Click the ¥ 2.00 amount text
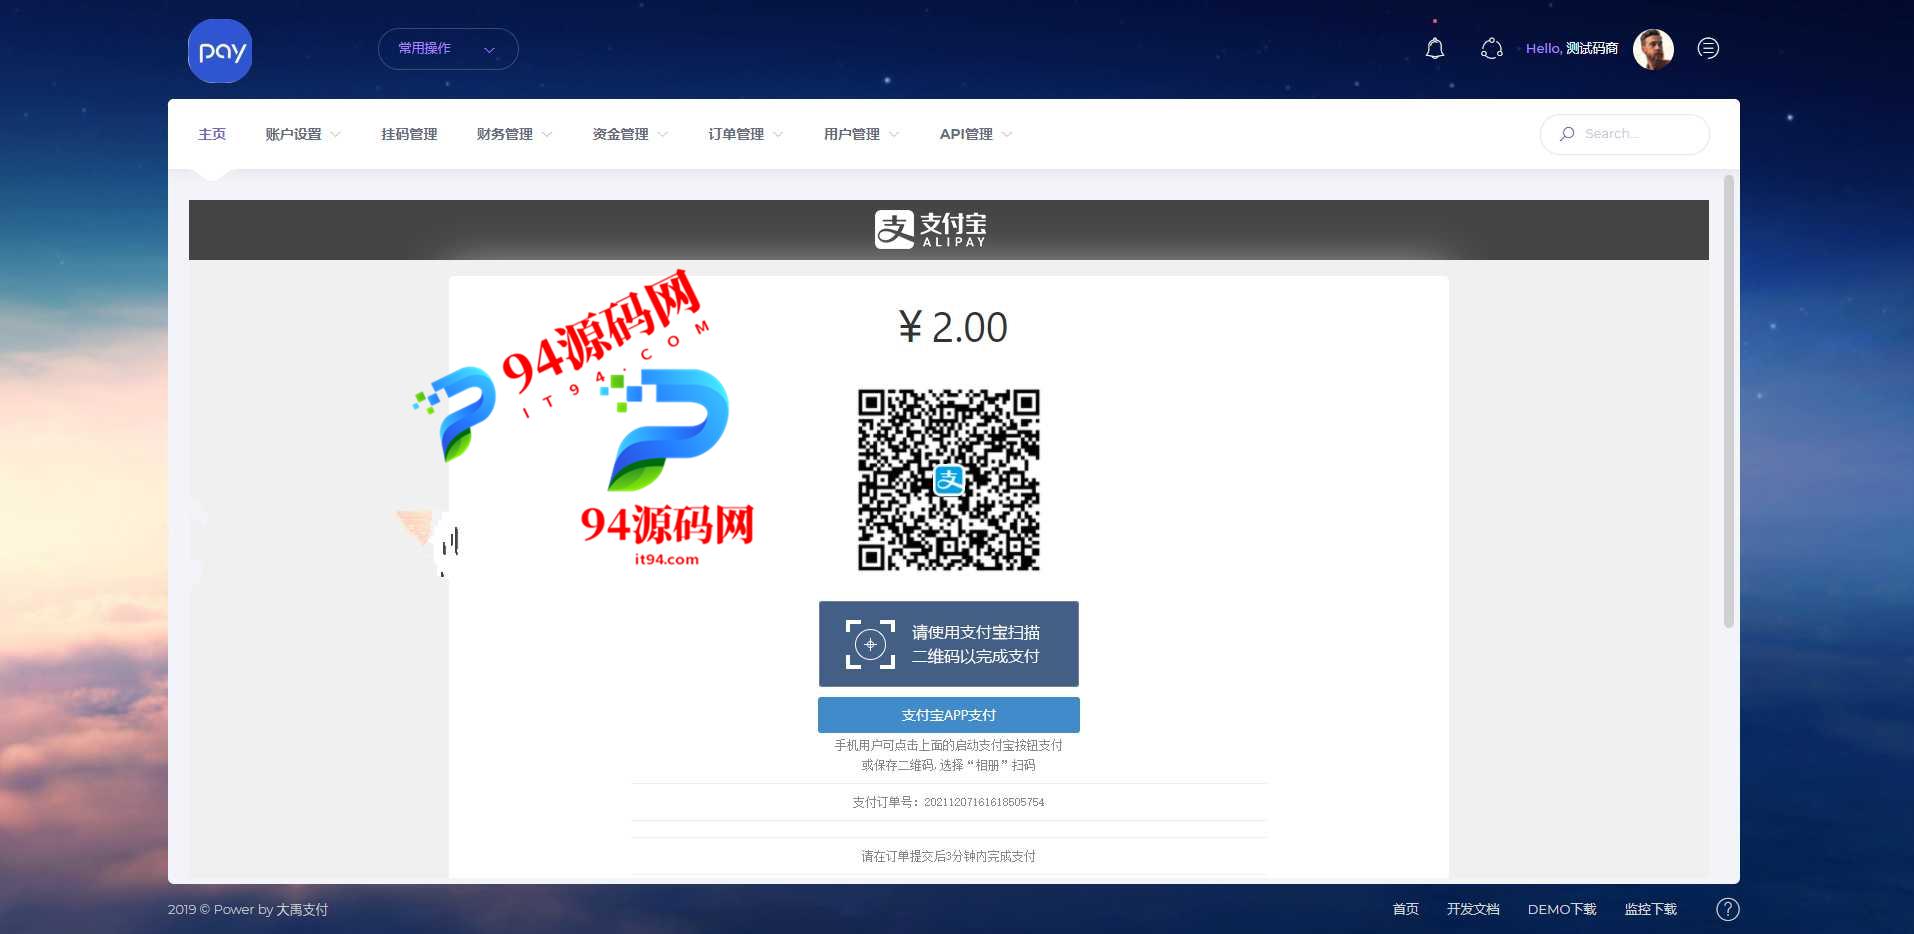 click(953, 327)
